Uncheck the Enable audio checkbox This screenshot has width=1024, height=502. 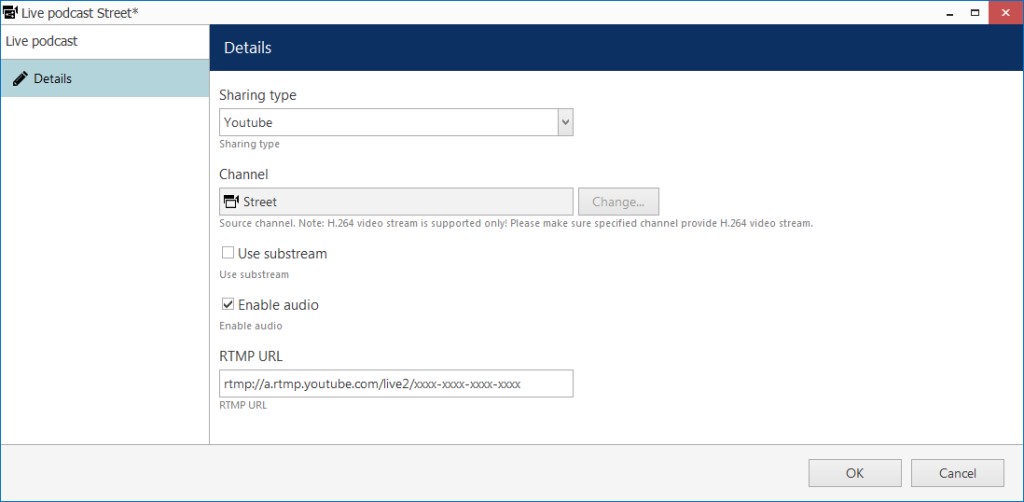(228, 304)
